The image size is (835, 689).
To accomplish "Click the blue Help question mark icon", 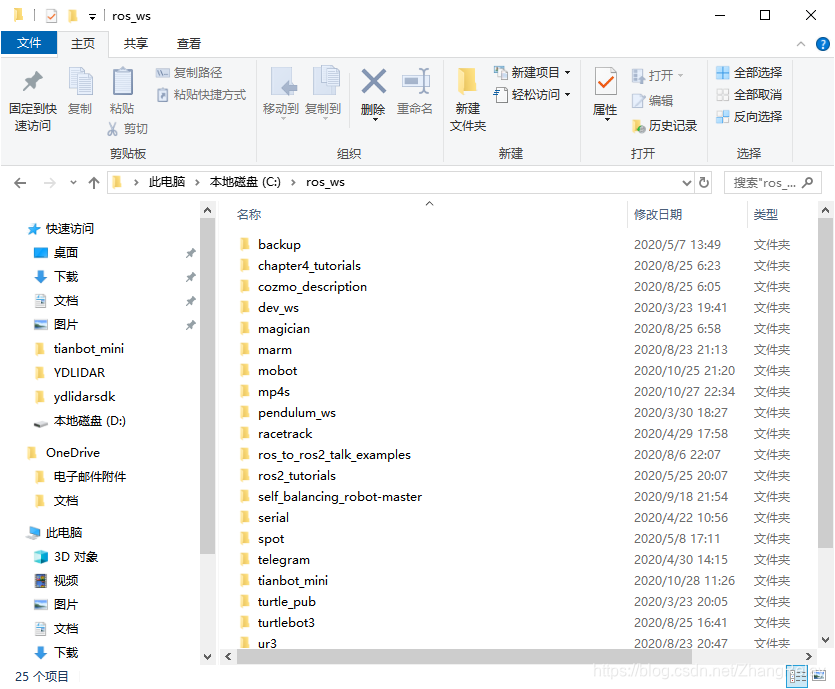I will point(822,44).
